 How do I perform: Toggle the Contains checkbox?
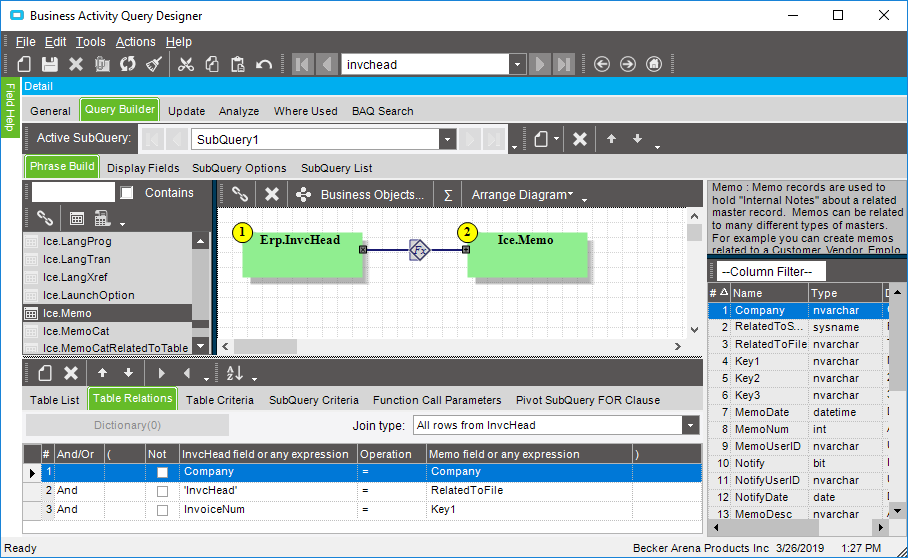(x=127, y=193)
